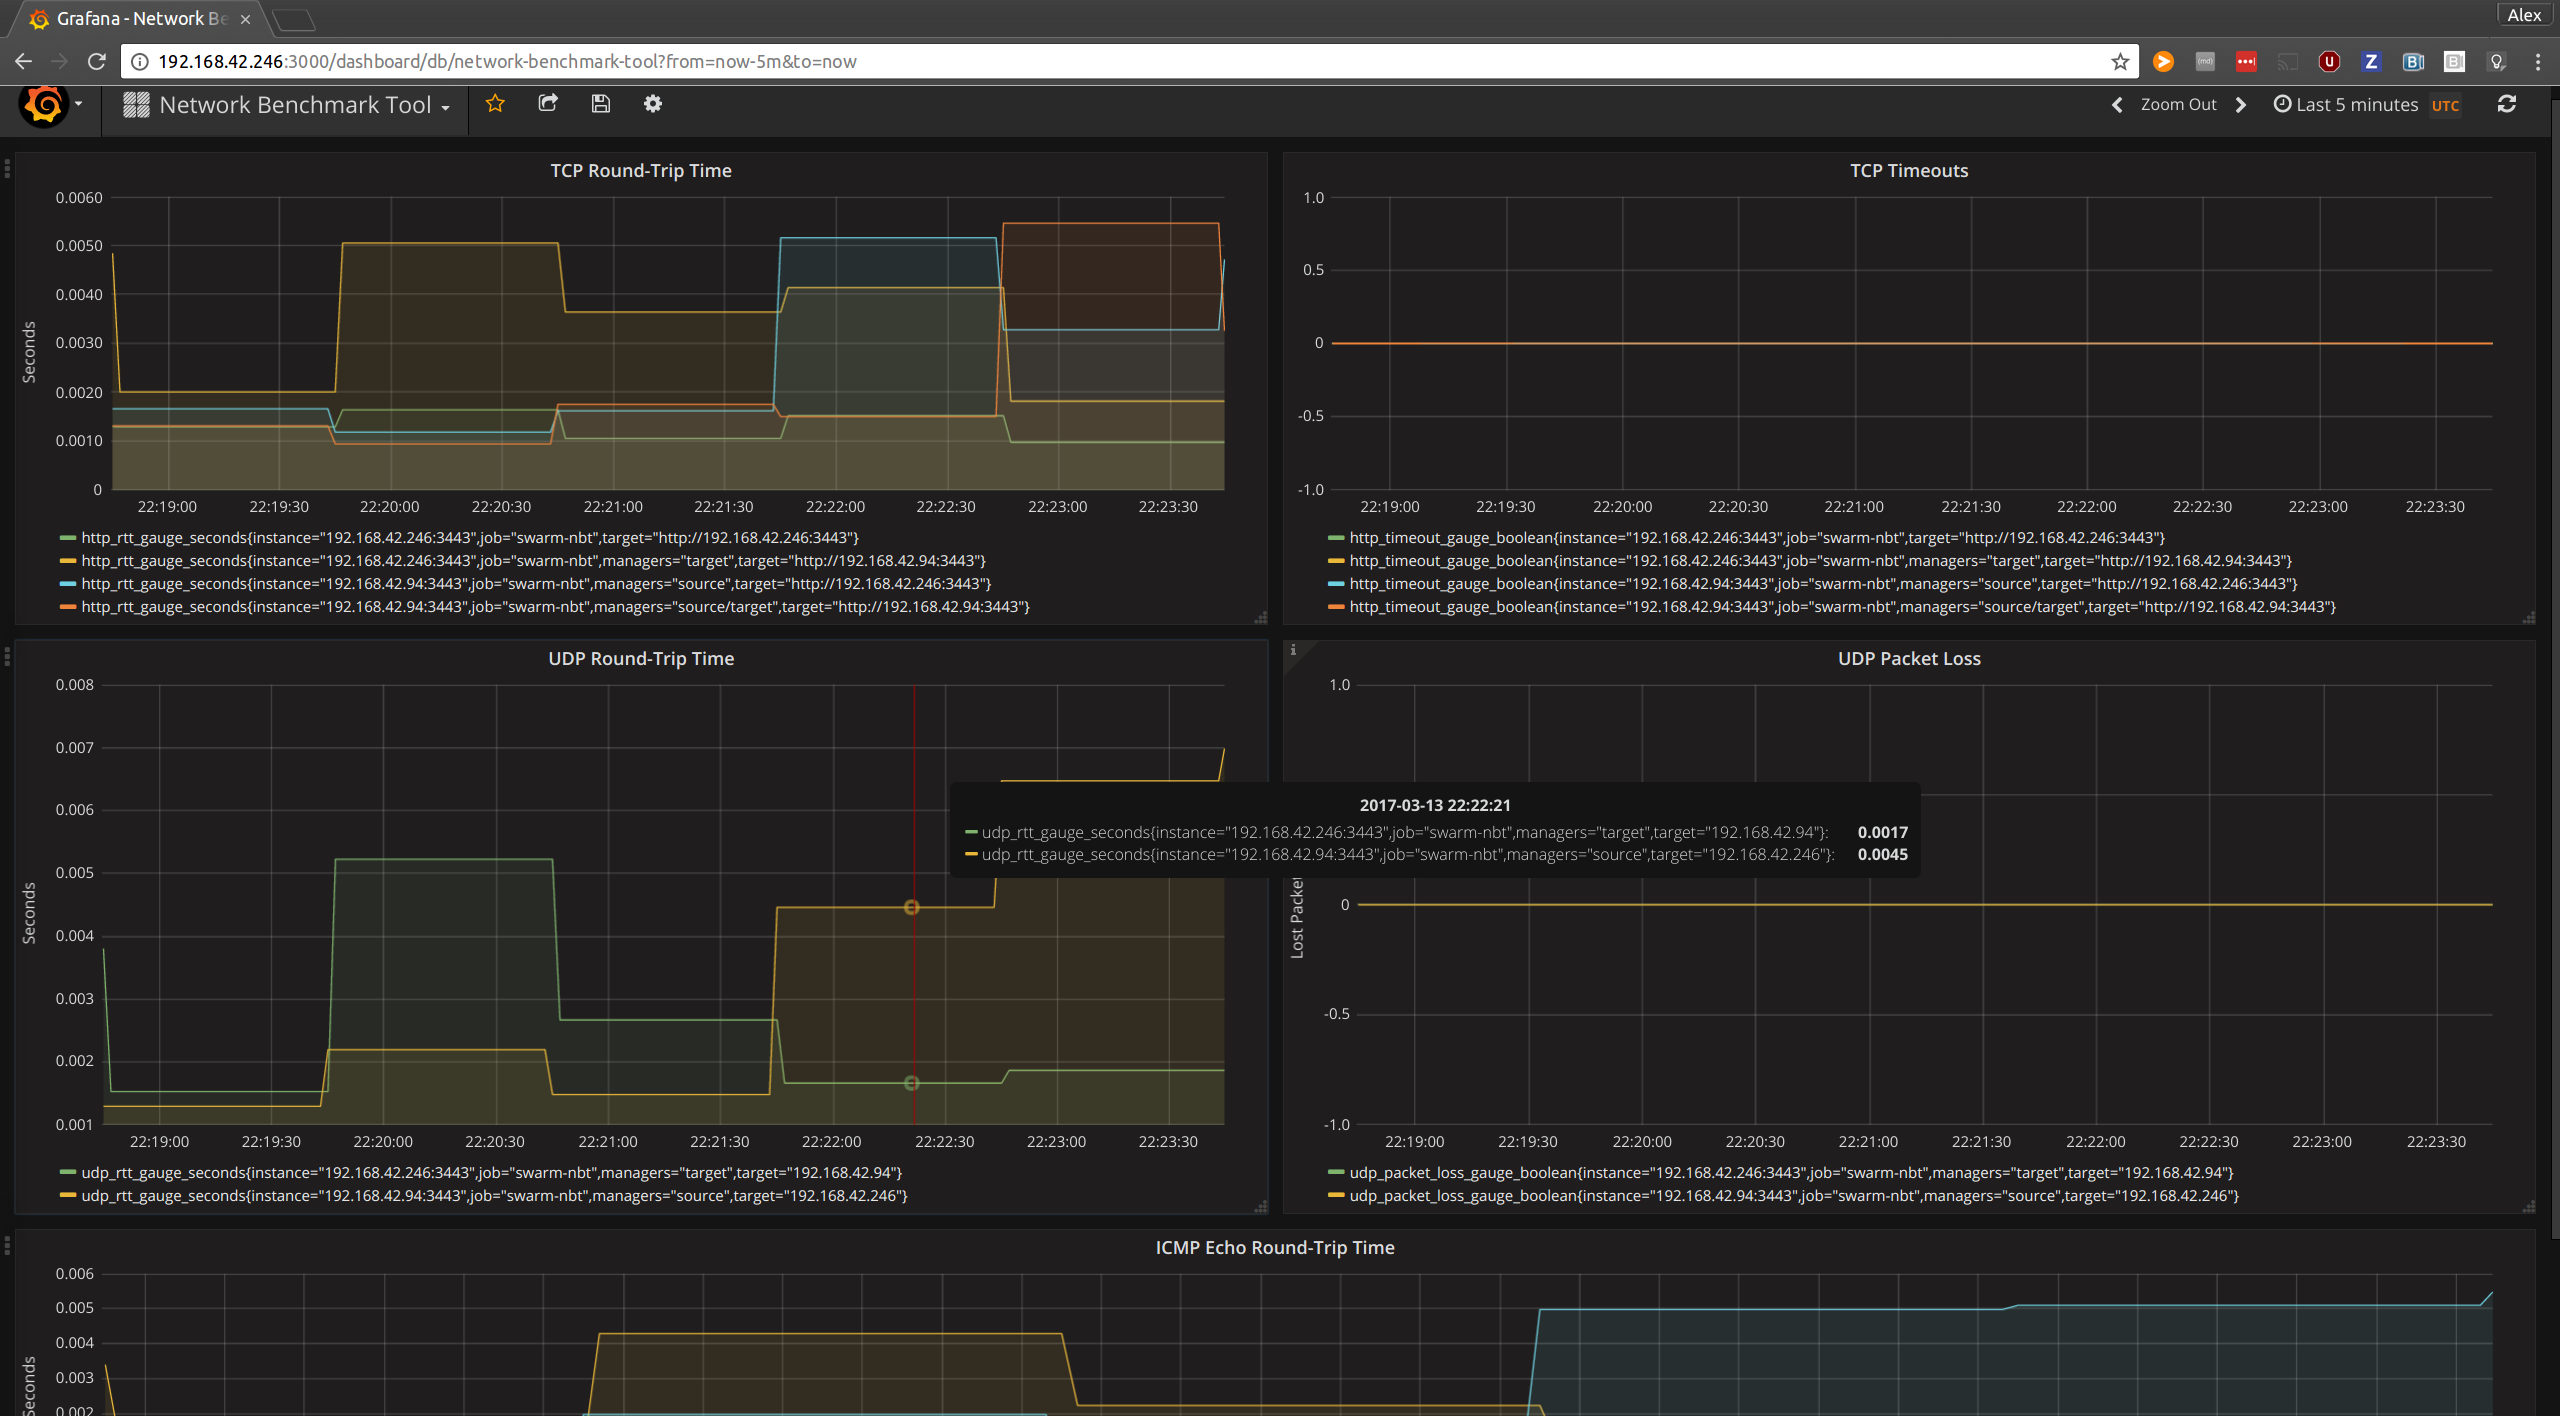2560x1416 pixels.
Task: Shift time range backward with left chevron
Action: tap(2117, 105)
